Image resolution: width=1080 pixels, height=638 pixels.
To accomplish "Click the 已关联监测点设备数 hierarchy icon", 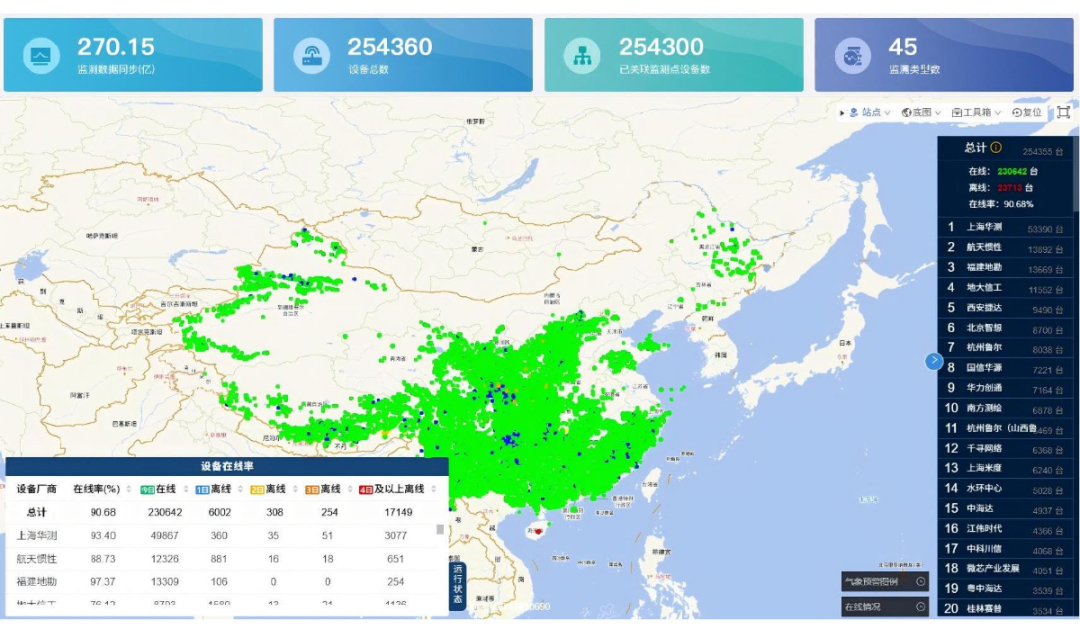I will [x=582, y=55].
